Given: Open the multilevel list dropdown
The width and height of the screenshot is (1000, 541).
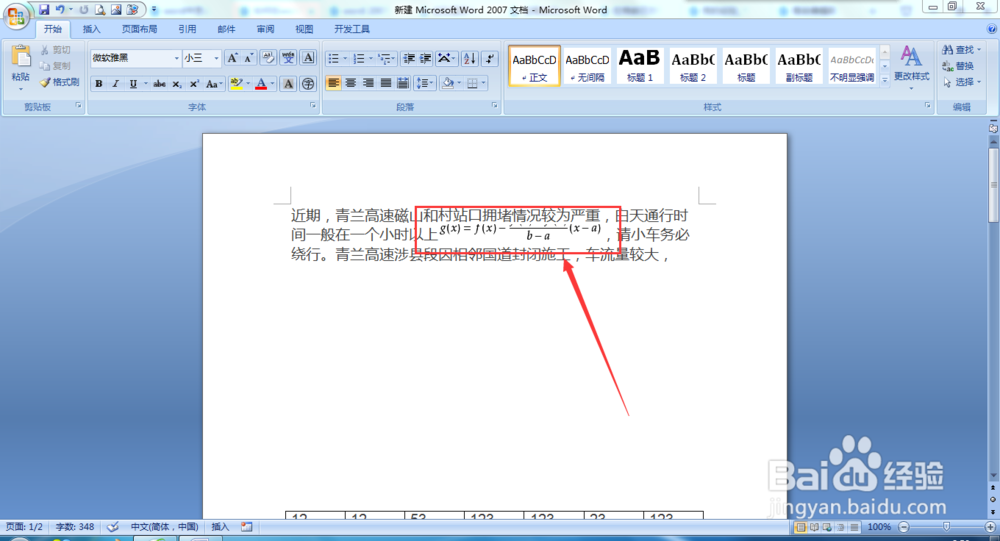Looking at the screenshot, I should tap(386, 59).
